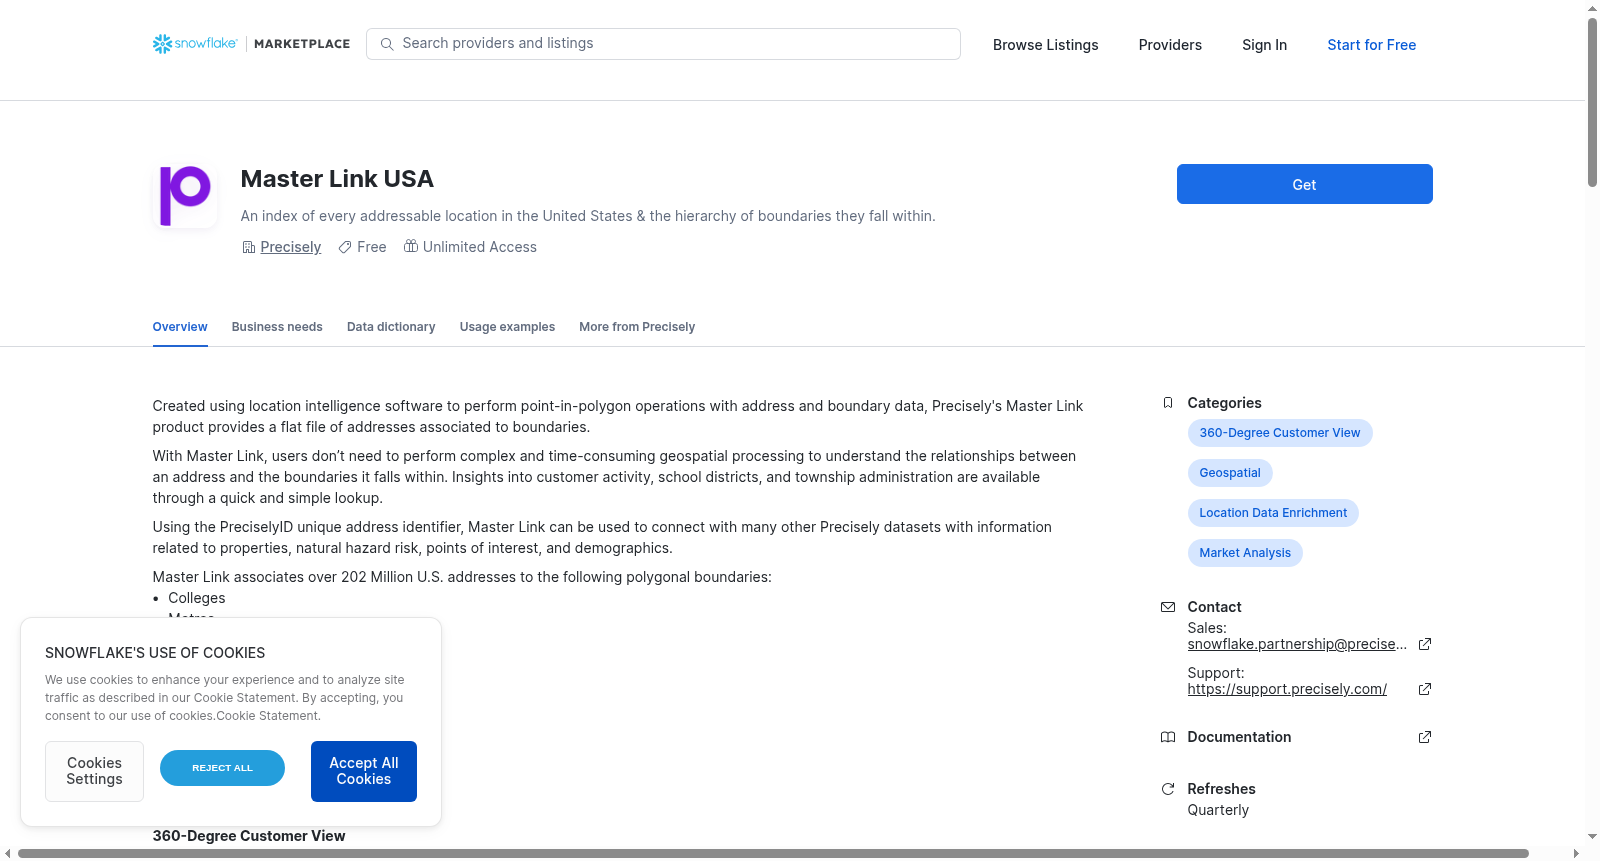
Task: Click the Categories bookmark icon
Action: 1167,403
